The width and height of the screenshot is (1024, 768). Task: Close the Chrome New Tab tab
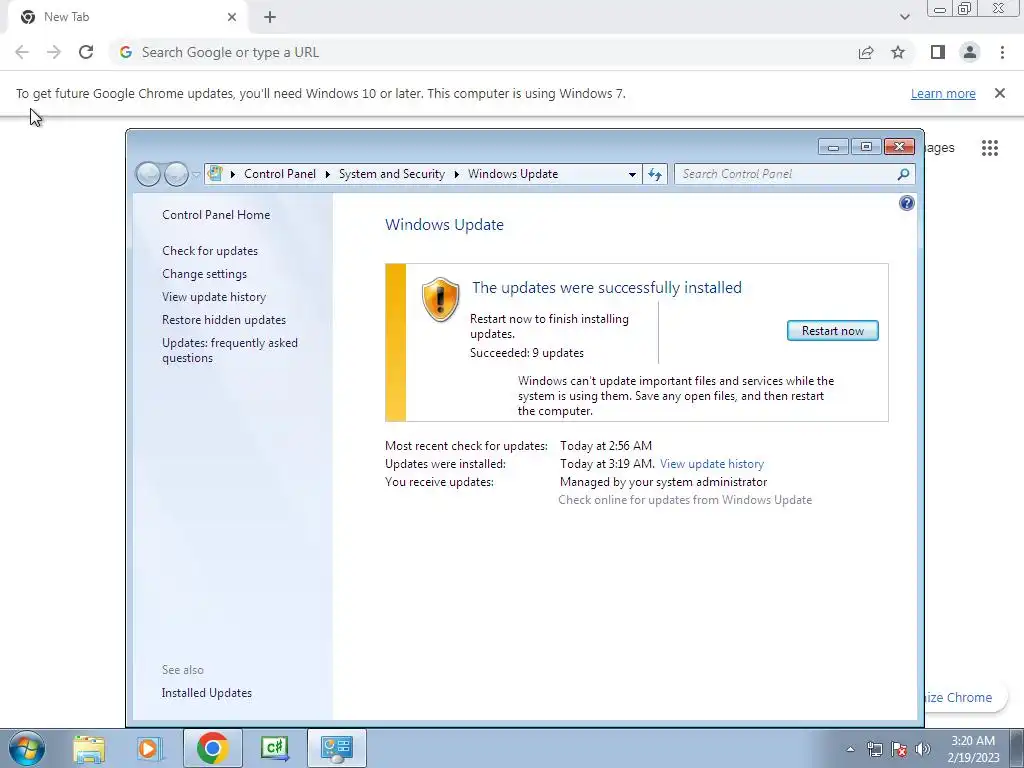tap(232, 17)
